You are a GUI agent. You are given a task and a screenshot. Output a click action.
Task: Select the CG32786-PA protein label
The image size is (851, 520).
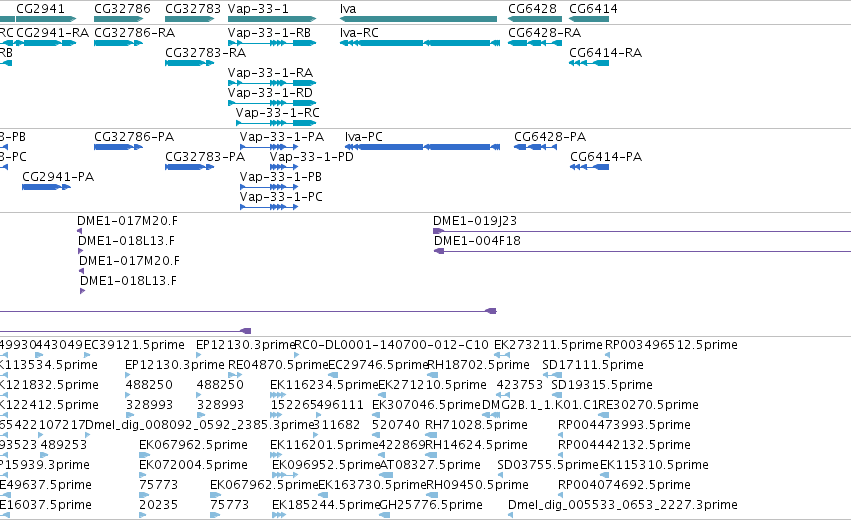[x=134, y=137]
